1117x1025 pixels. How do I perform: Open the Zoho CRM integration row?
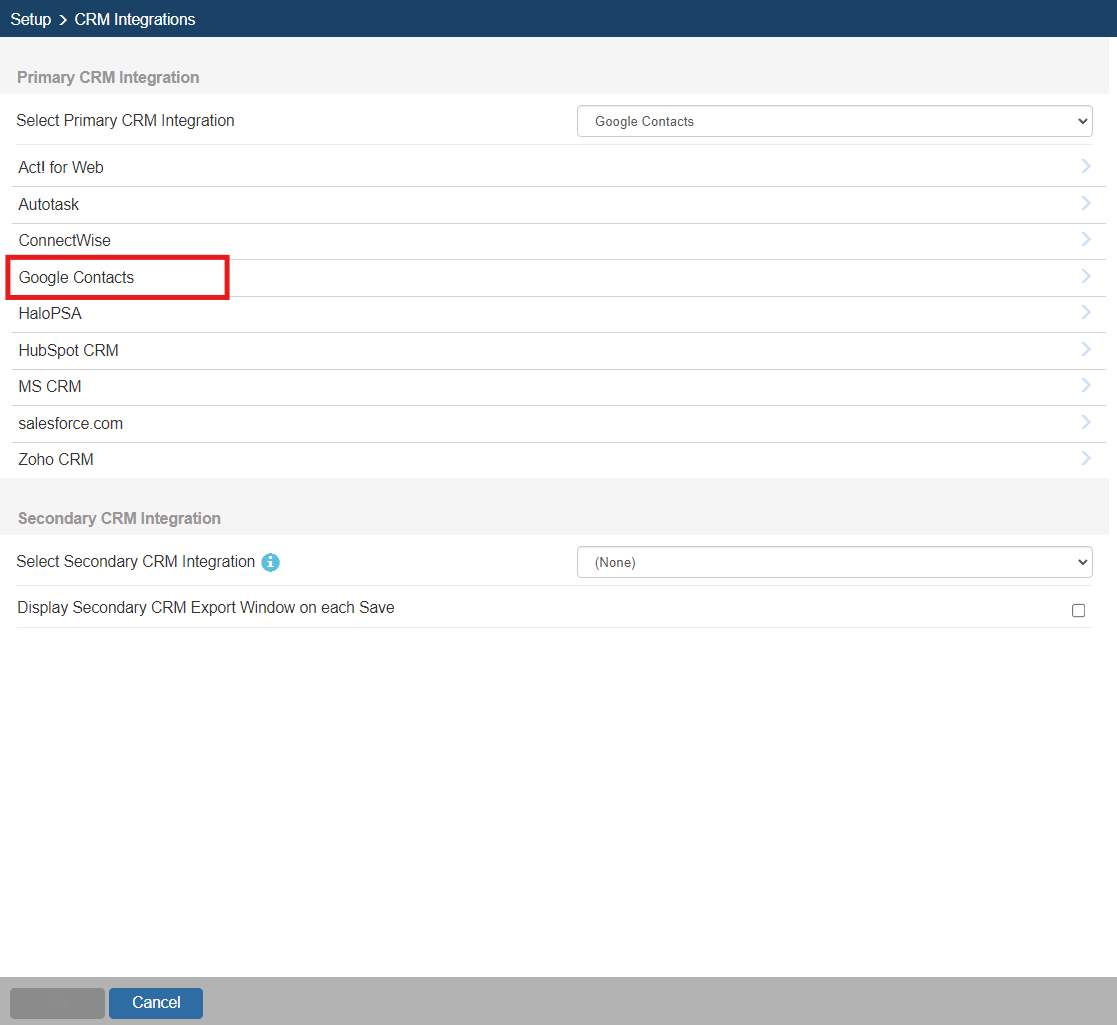click(558, 460)
